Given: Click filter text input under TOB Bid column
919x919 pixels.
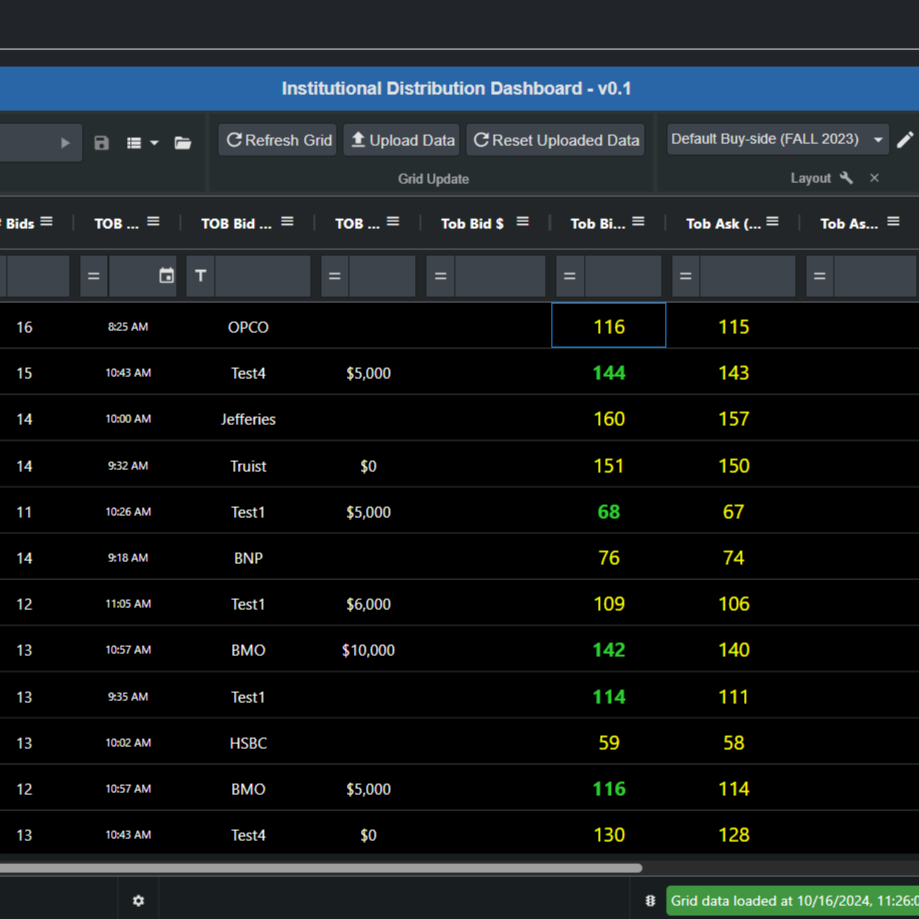Looking at the screenshot, I should (263, 276).
